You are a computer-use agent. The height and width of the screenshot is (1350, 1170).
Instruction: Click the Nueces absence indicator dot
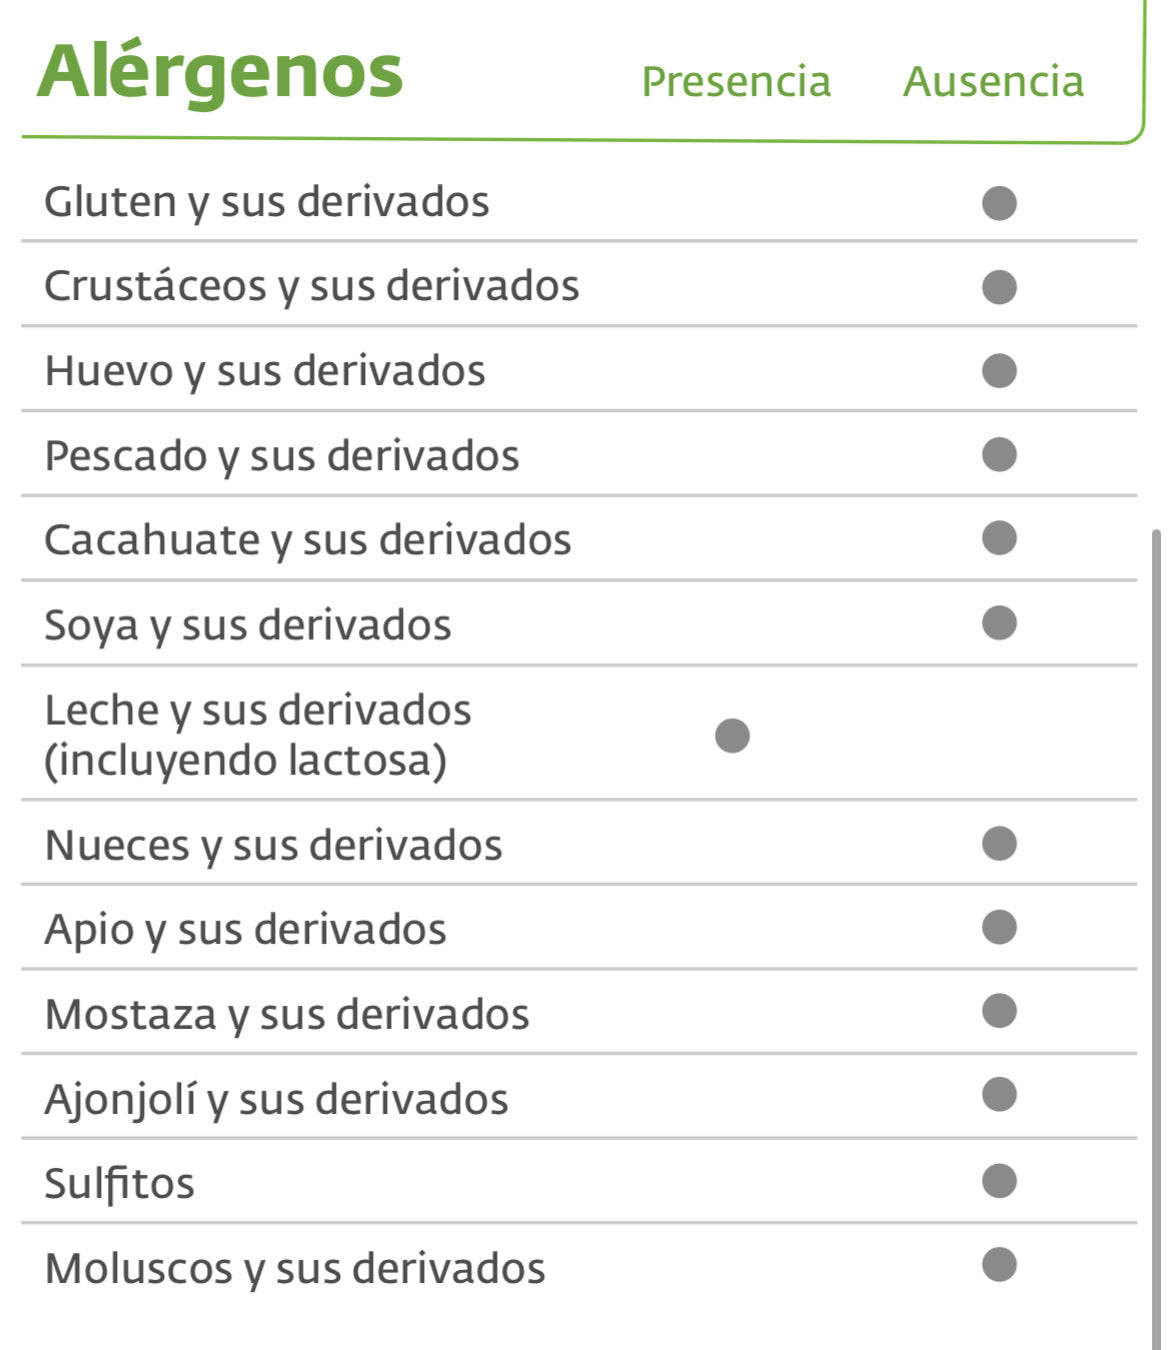point(999,843)
